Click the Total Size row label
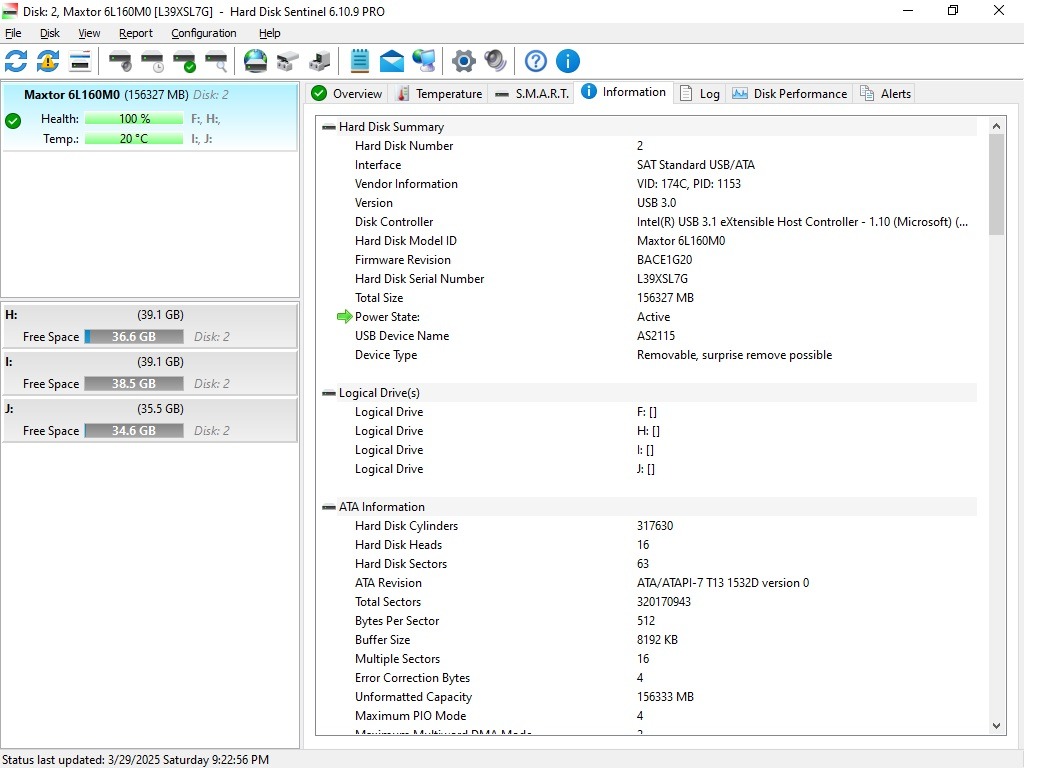 (x=379, y=298)
